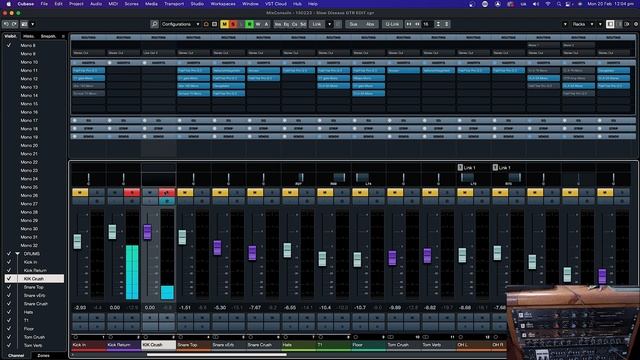Open the dropdown arrow next to history icon
Screen dimensions: 640x360
pos(33,24)
